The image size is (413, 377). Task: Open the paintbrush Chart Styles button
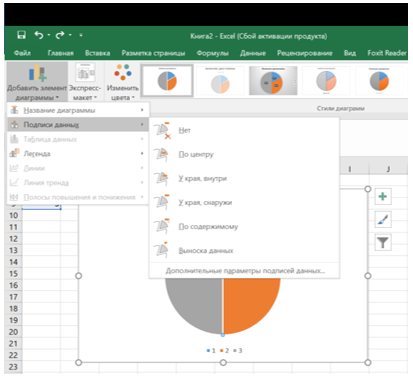pos(383,220)
